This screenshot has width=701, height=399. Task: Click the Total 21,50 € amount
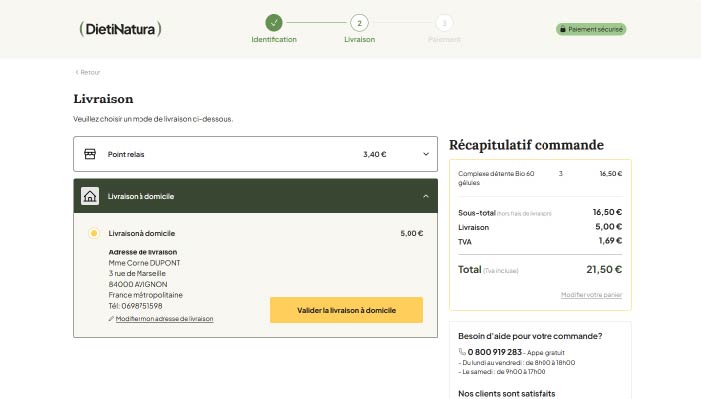[x=604, y=269]
